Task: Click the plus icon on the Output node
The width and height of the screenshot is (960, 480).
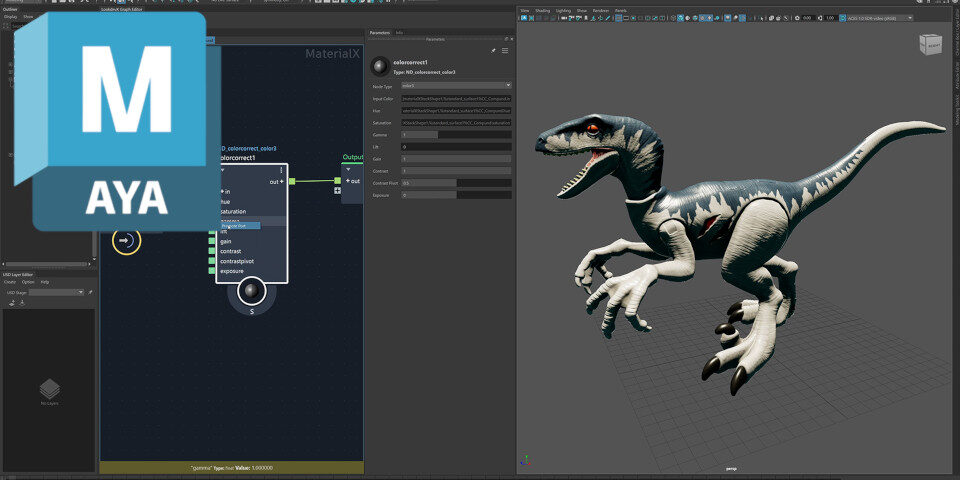Action: pyautogui.click(x=338, y=190)
